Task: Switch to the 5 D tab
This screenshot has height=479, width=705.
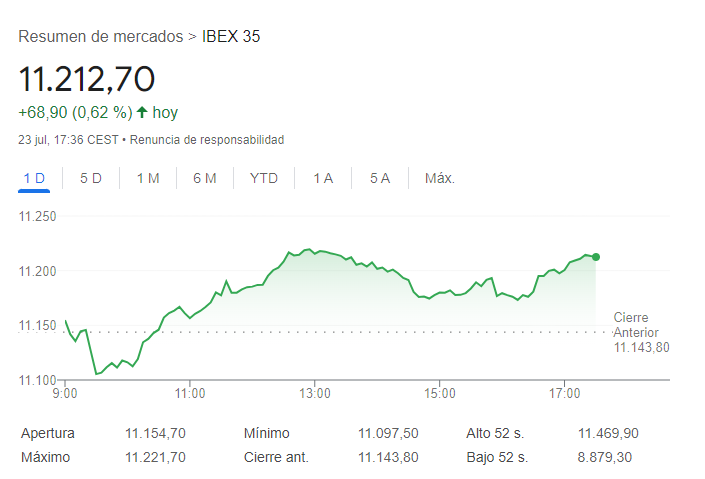Action: pyautogui.click(x=91, y=178)
